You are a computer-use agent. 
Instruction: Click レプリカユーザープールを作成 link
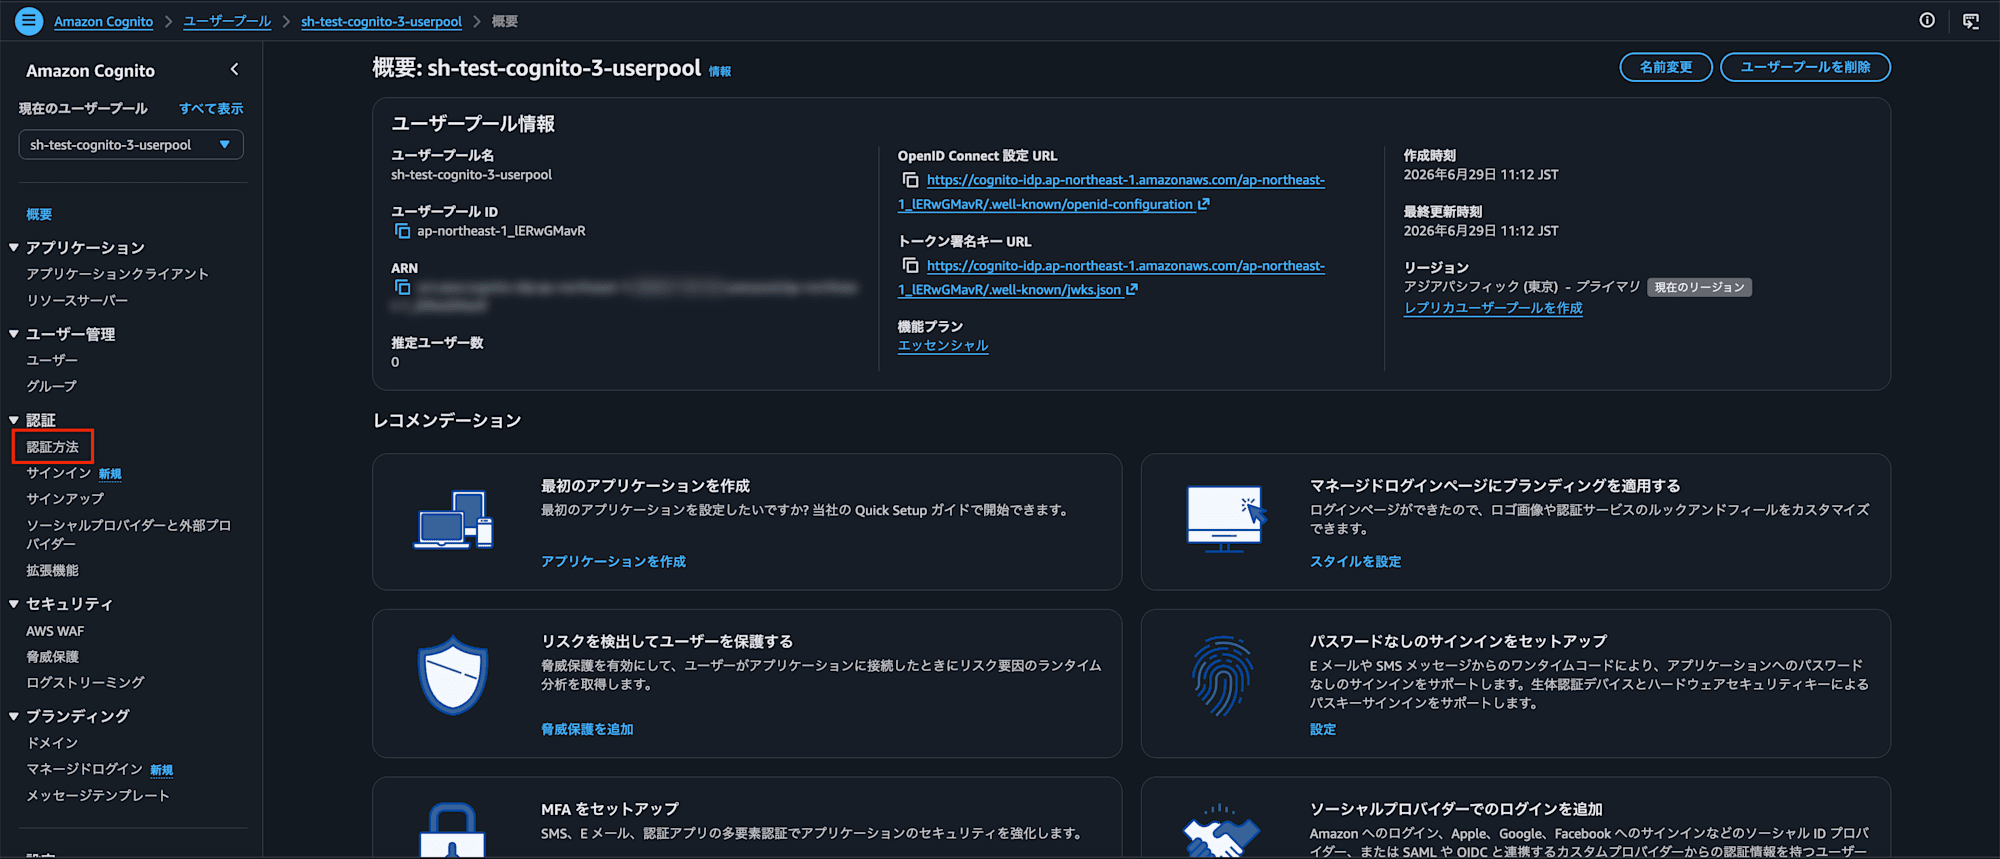tap(1493, 308)
